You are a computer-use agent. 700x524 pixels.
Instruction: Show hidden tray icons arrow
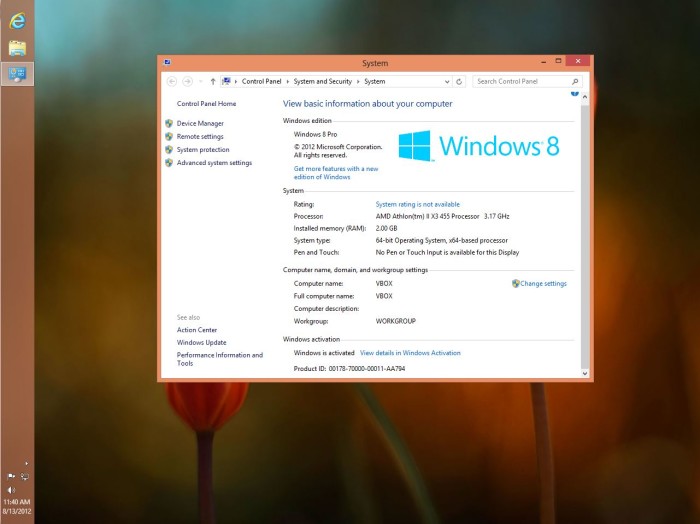(x=26, y=463)
